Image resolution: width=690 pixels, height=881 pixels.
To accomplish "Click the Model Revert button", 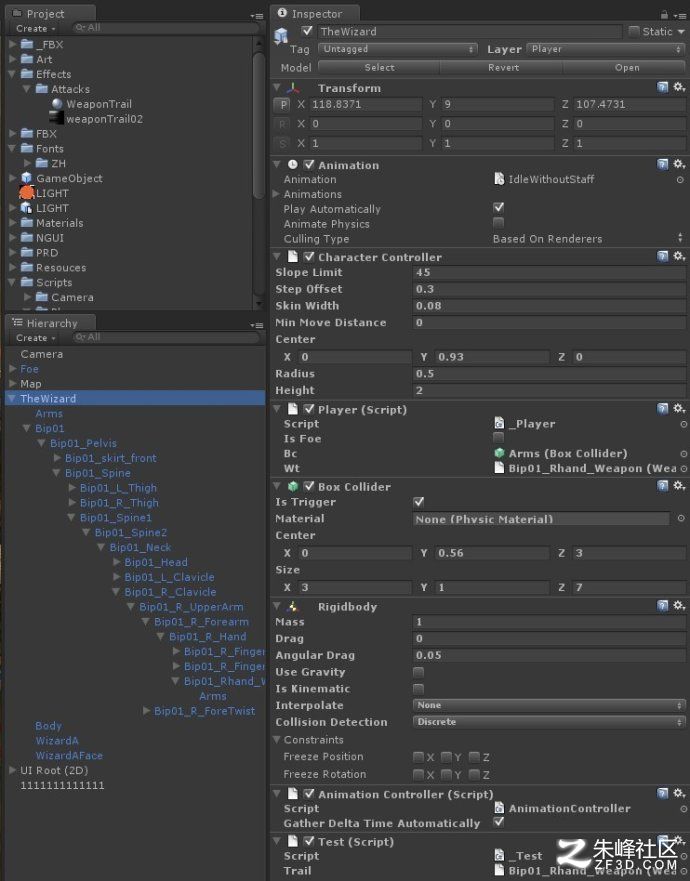I will point(503,67).
